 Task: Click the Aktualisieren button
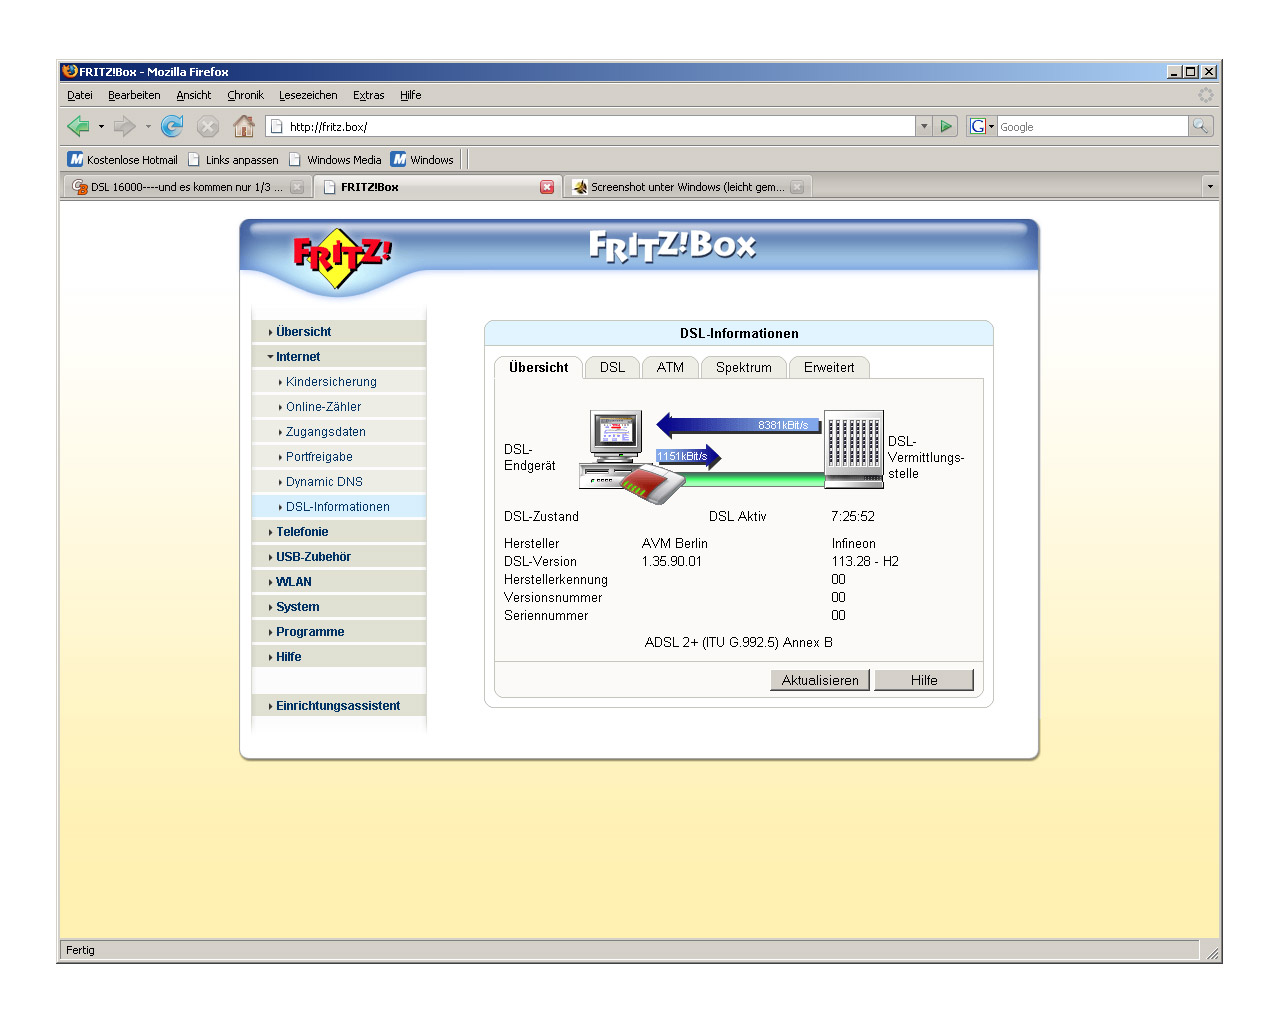pos(820,680)
